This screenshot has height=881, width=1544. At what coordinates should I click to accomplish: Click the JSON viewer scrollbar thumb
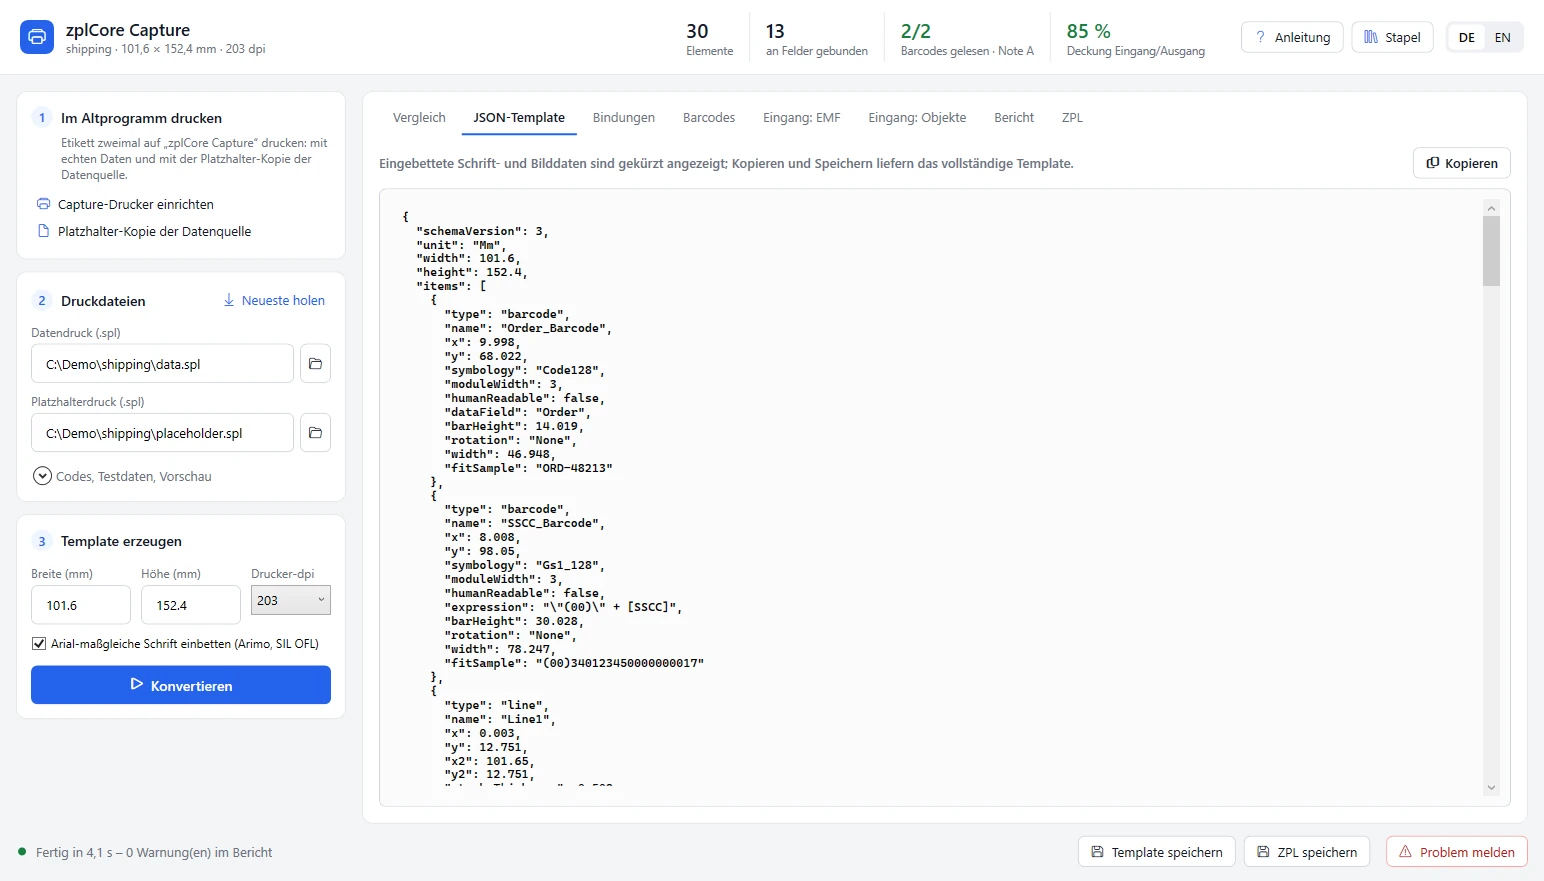tap(1491, 251)
